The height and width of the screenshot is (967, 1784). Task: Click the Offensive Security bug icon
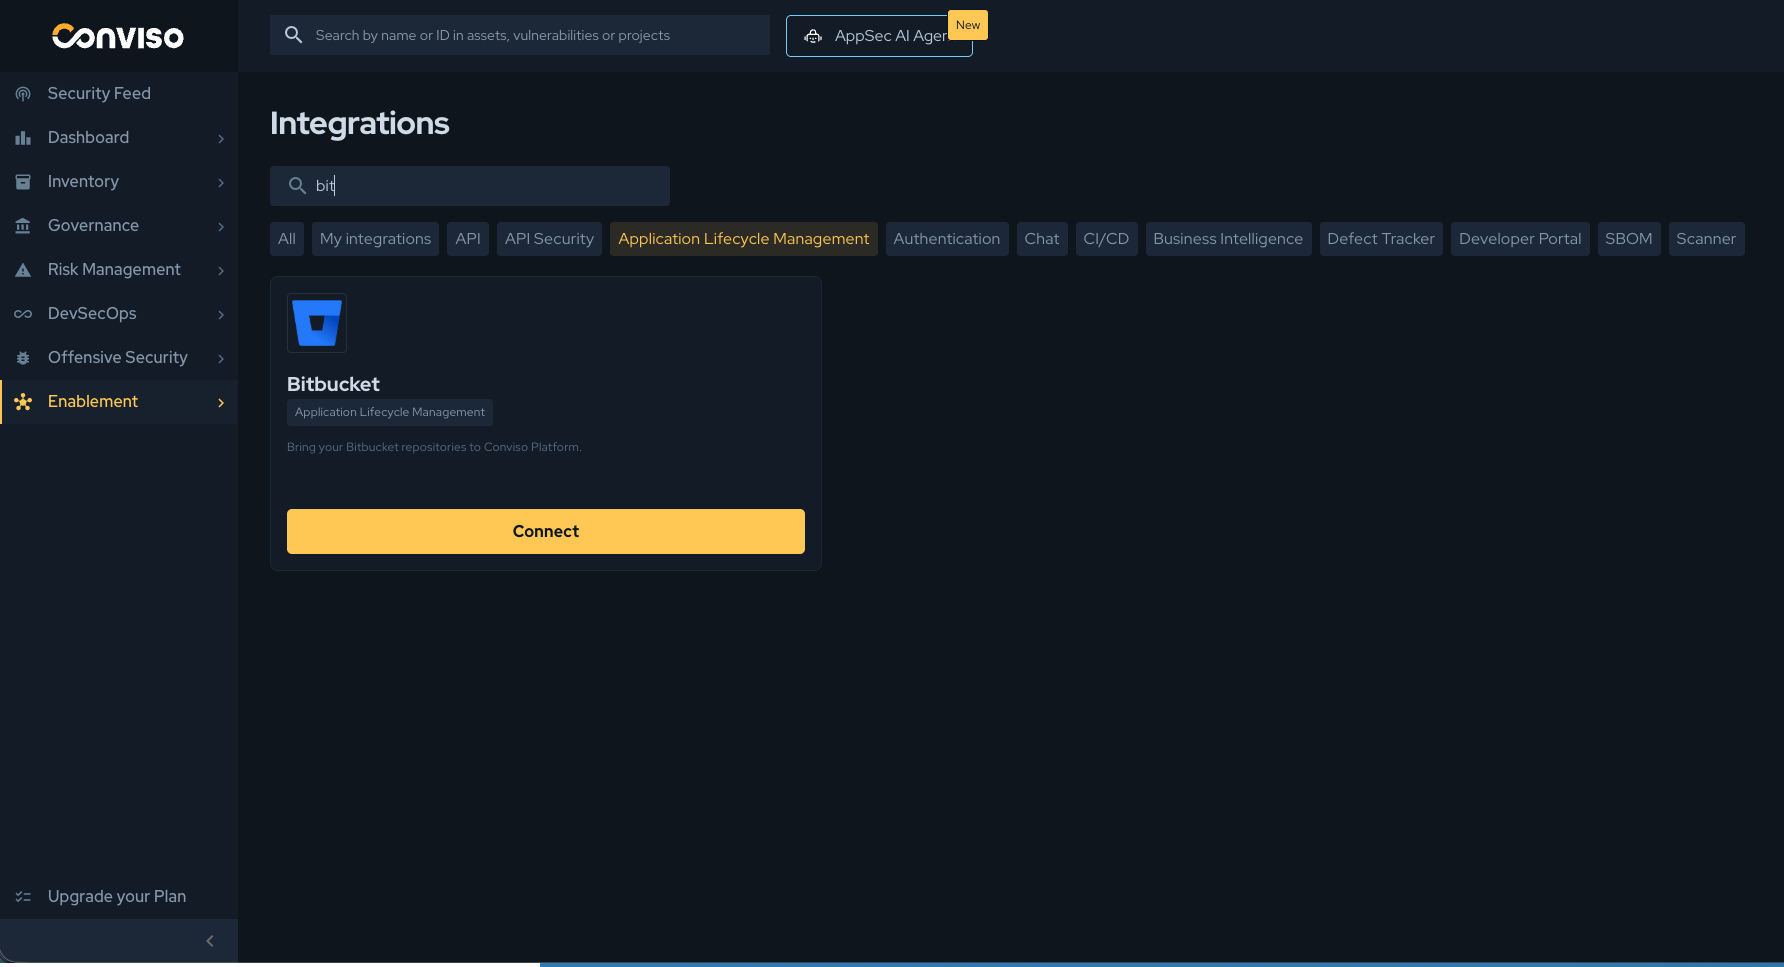(23, 358)
